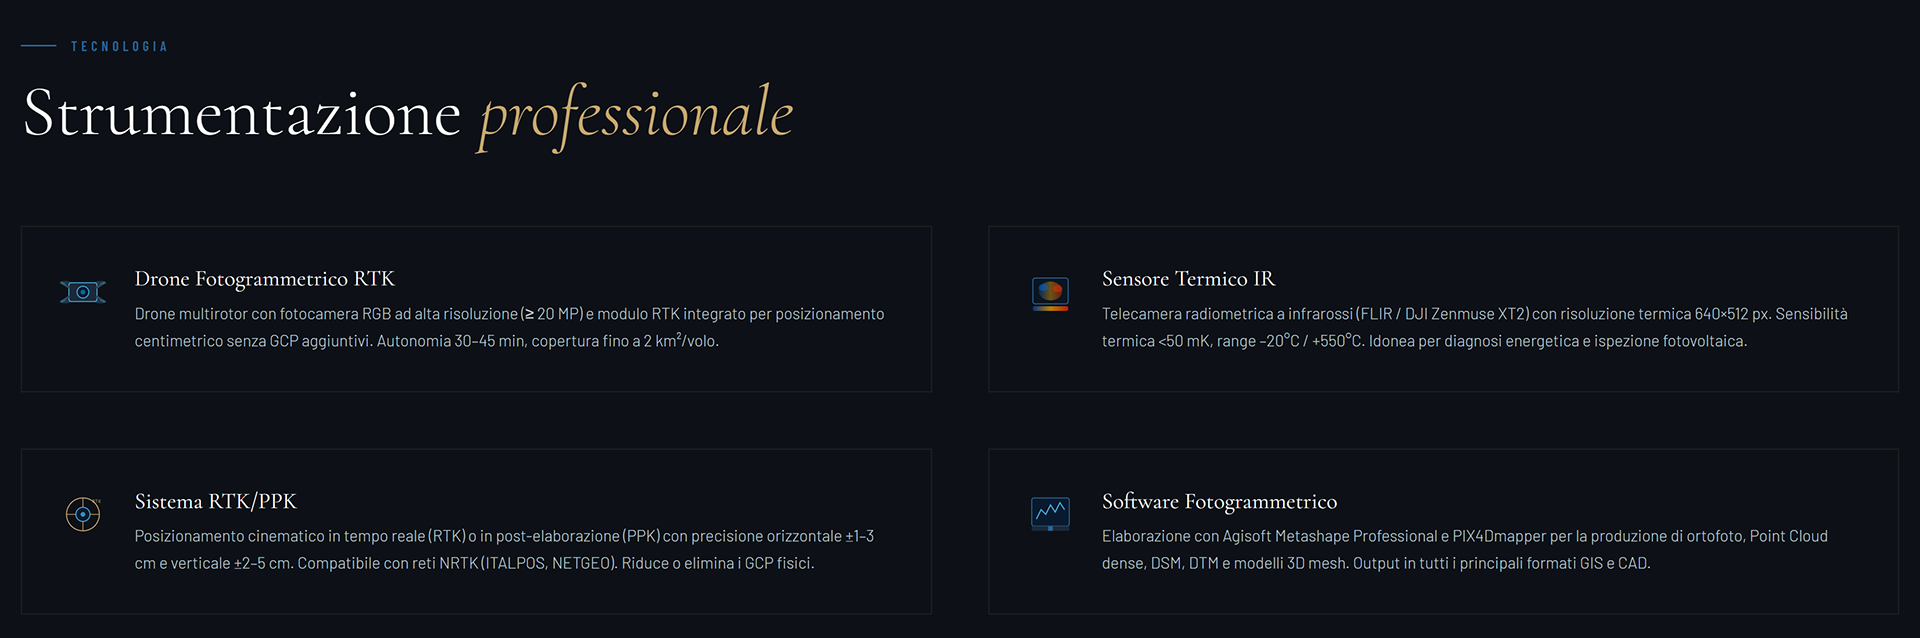Select the Sensore Termico IR heading
This screenshot has height=638, width=1920.
(x=1188, y=279)
